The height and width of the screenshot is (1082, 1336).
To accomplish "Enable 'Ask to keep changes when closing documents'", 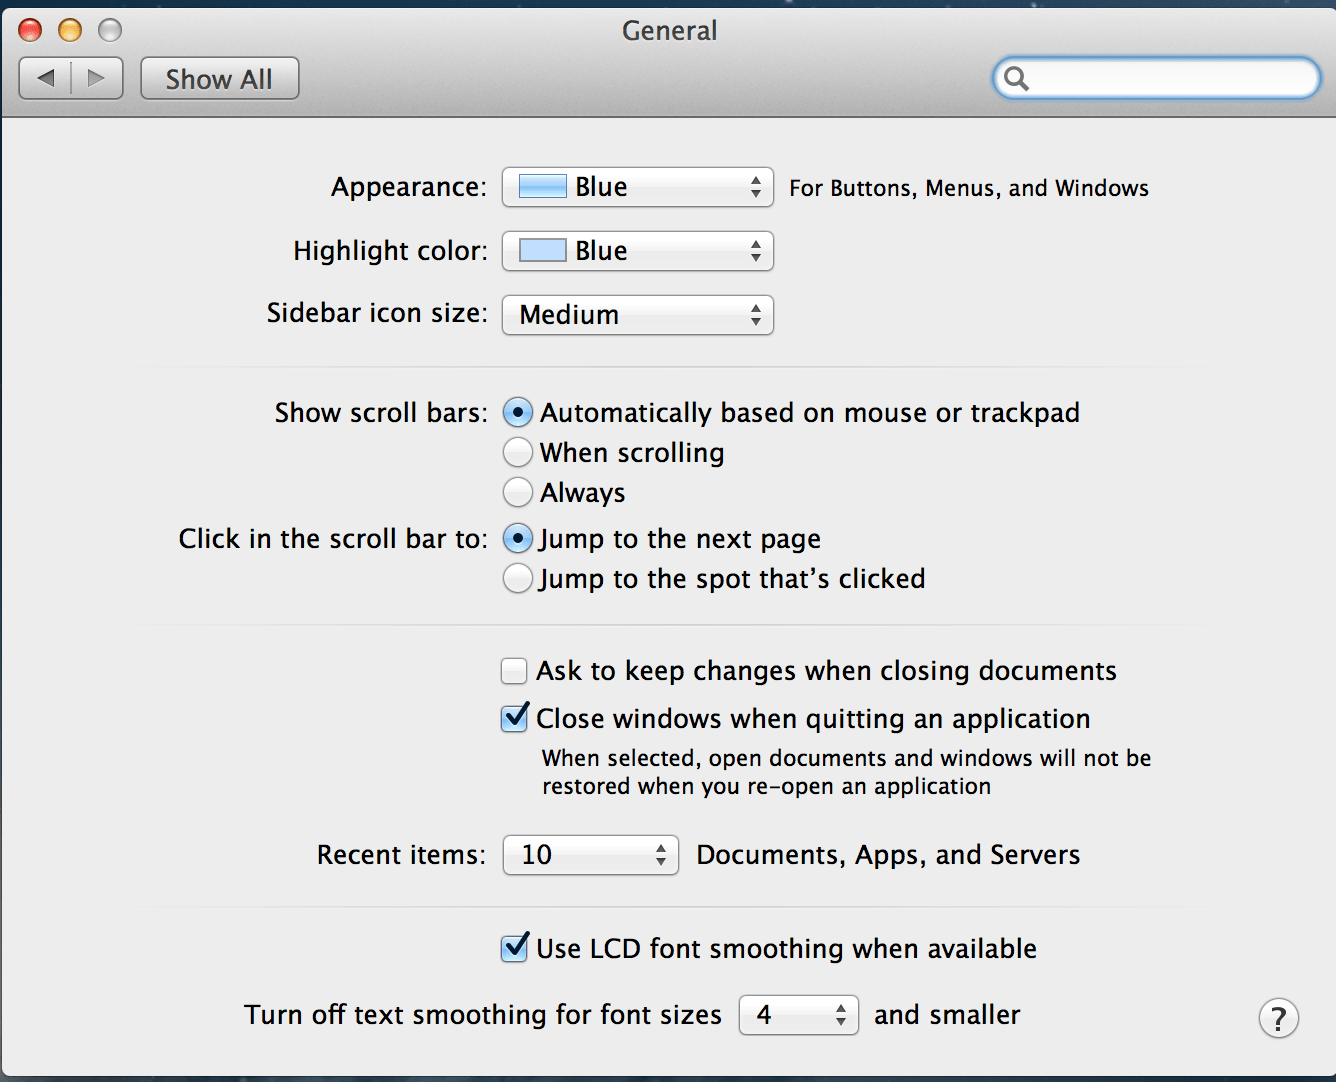I will point(513,671).
